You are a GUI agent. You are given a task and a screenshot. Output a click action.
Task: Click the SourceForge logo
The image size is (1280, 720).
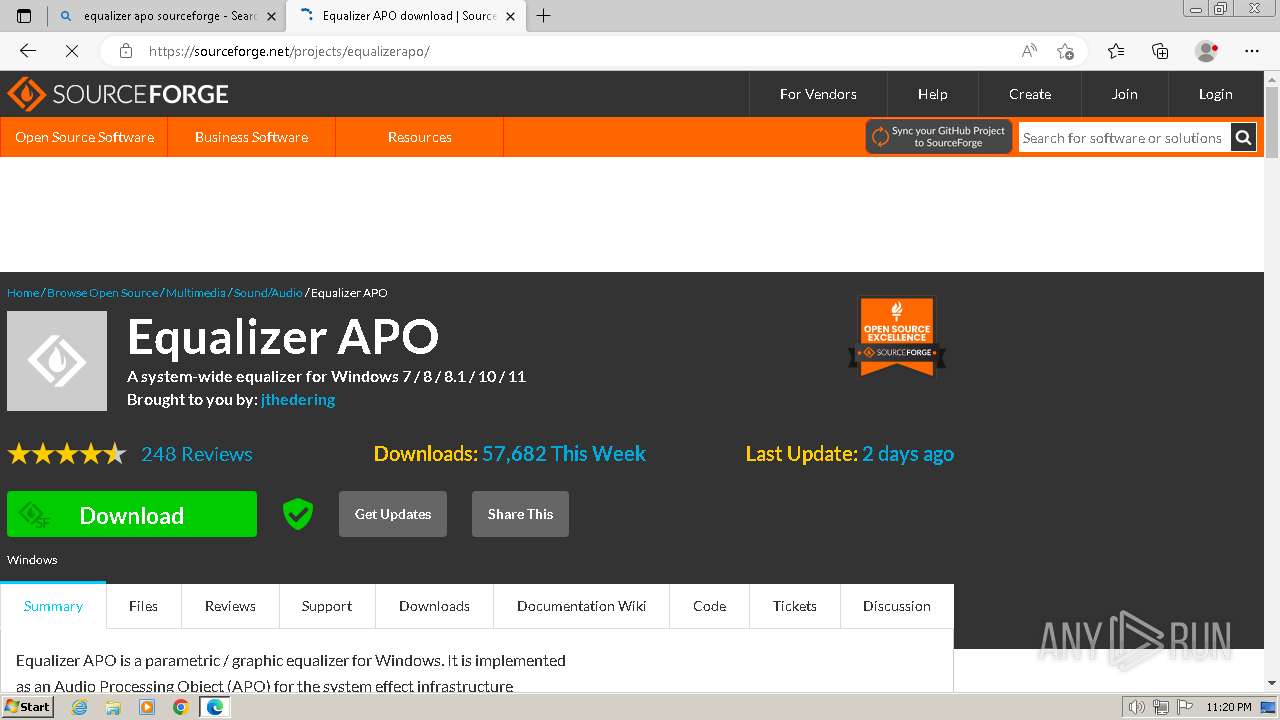118,94
